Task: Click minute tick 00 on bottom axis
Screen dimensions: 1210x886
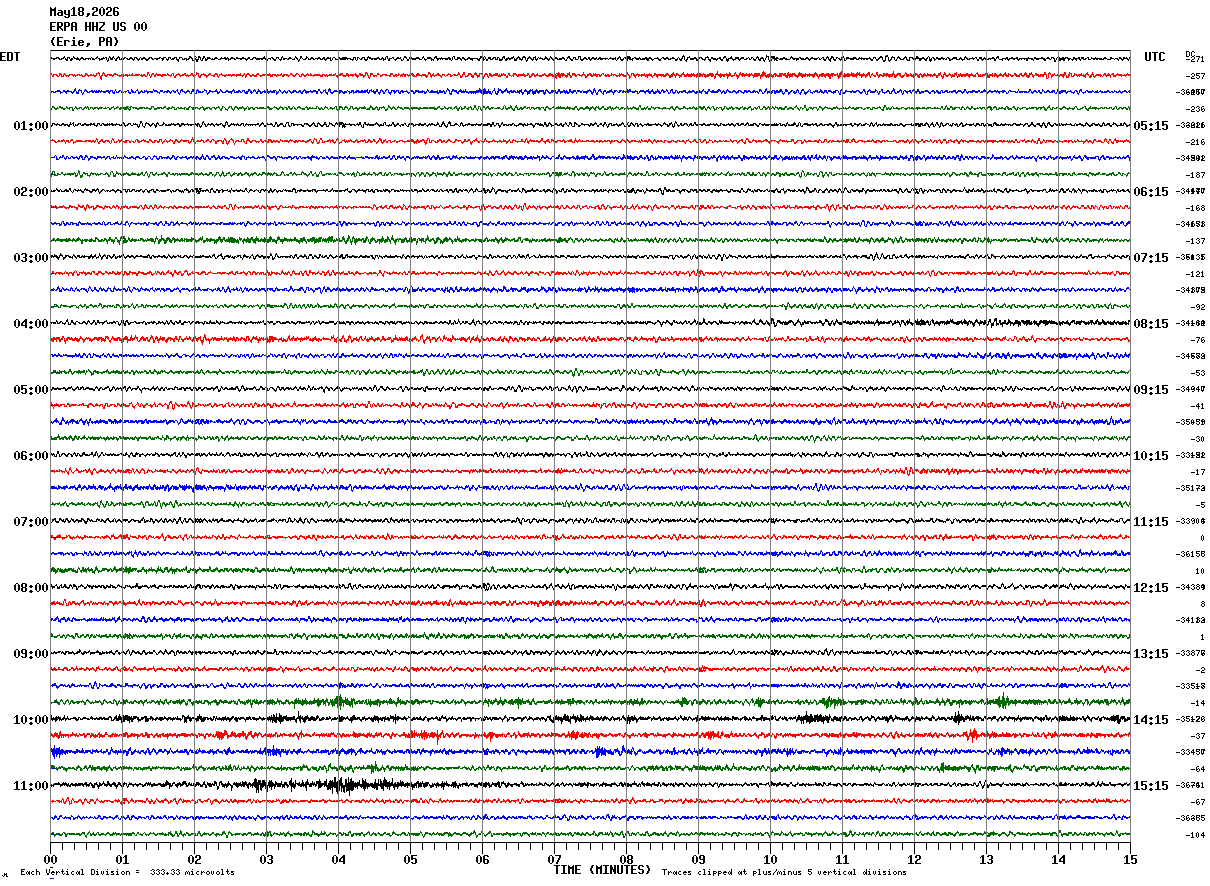Action: (x=50, y=859)
